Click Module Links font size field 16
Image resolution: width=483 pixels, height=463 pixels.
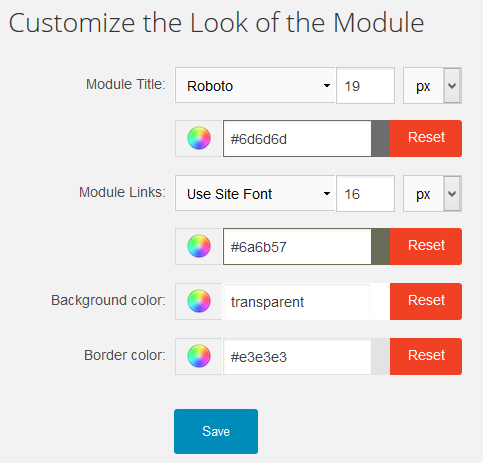[x=365, y=194]
